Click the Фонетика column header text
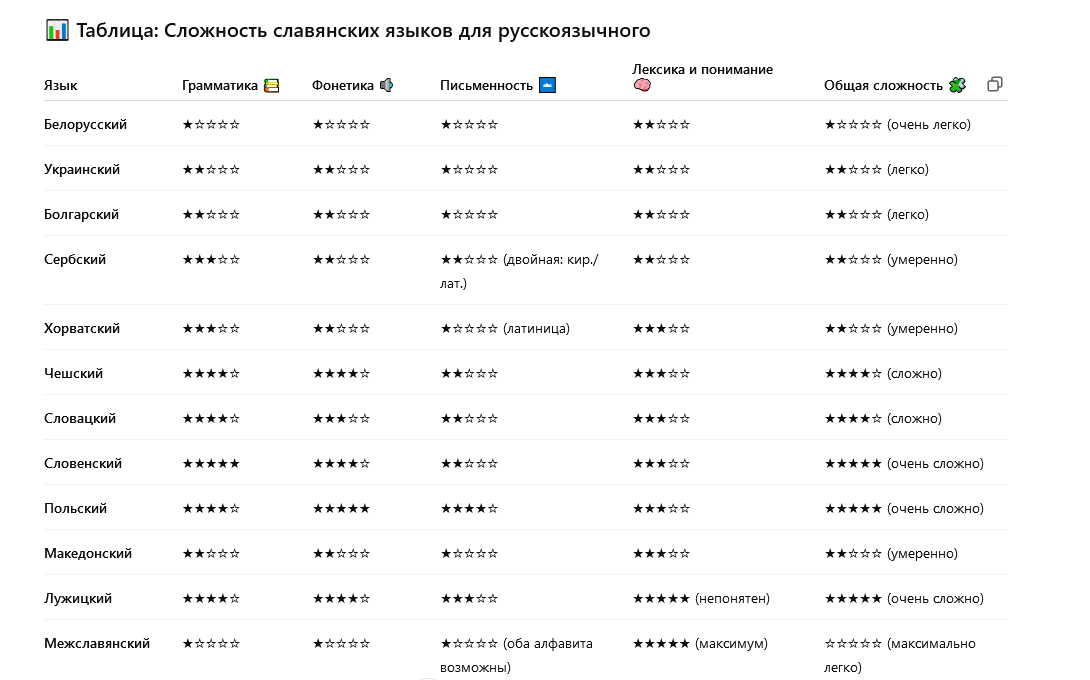 pyautogui.click(x=343, y=86)
